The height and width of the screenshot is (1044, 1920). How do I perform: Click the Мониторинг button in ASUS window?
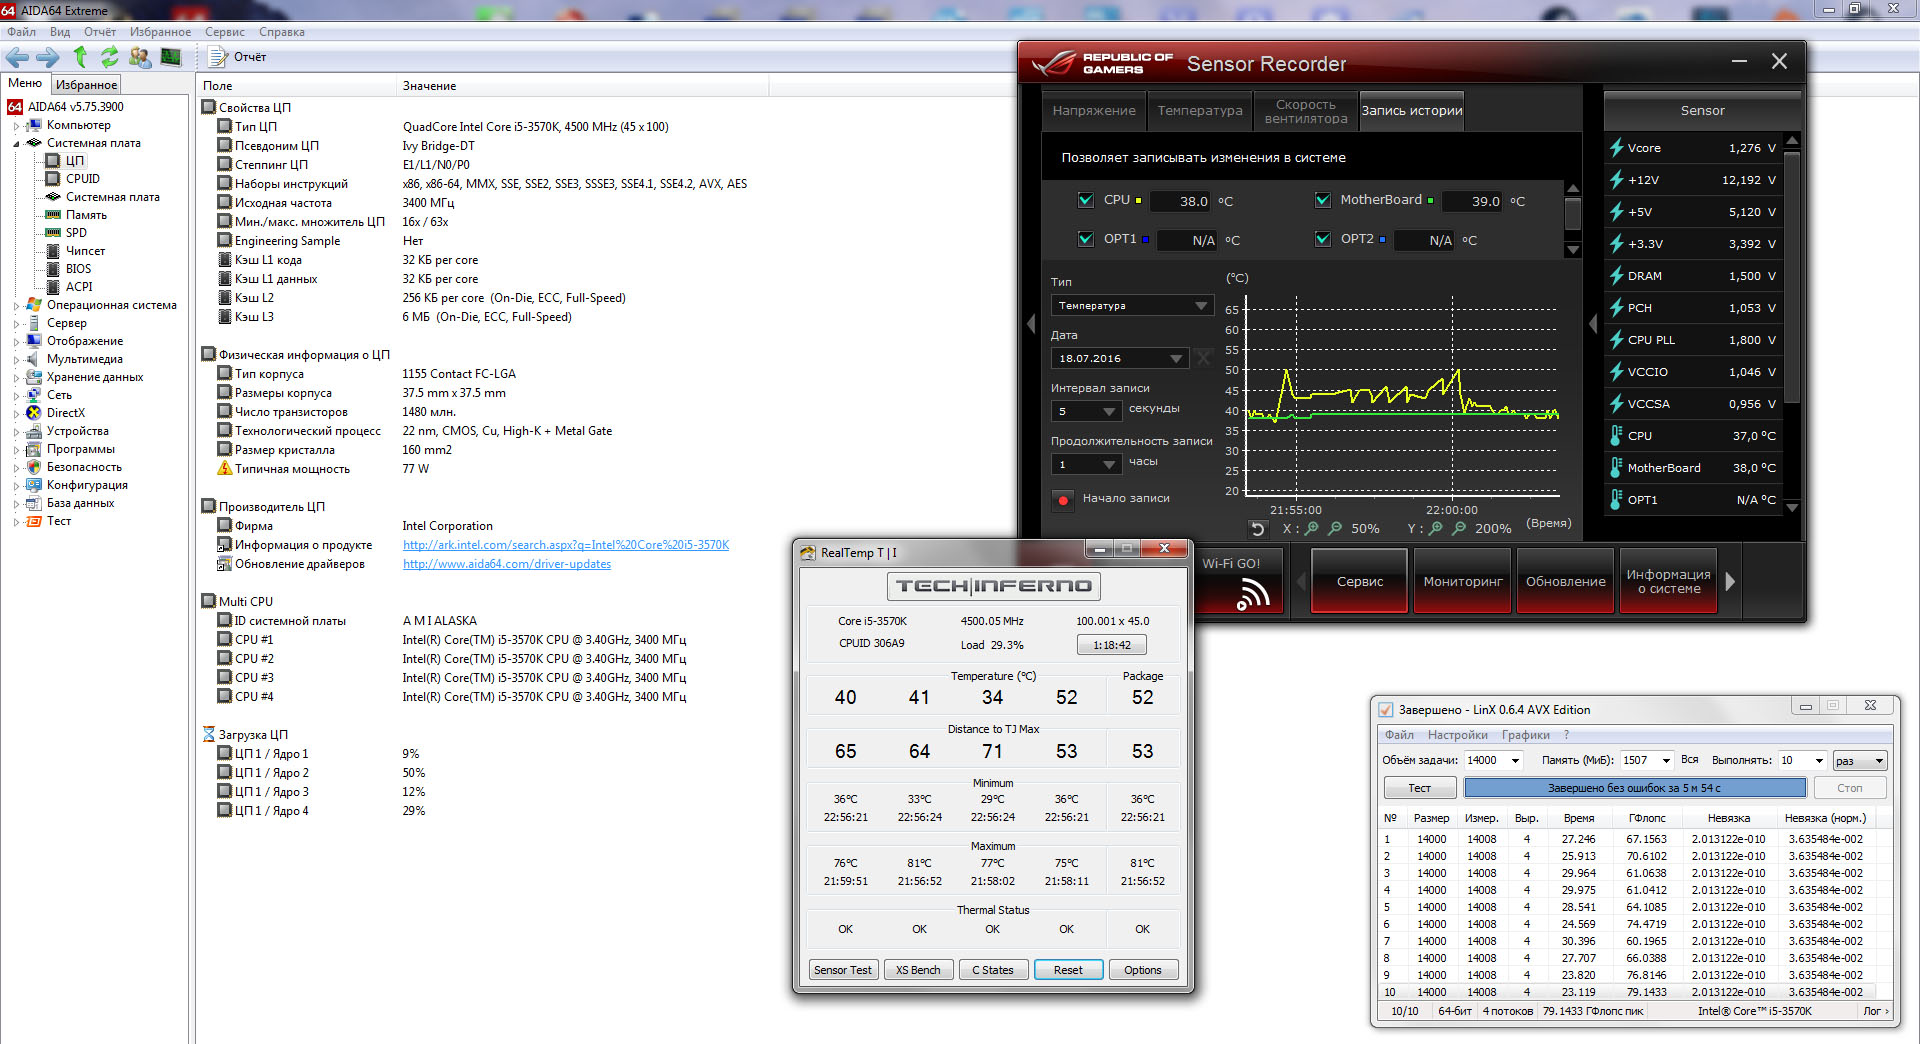(1463, 581)
